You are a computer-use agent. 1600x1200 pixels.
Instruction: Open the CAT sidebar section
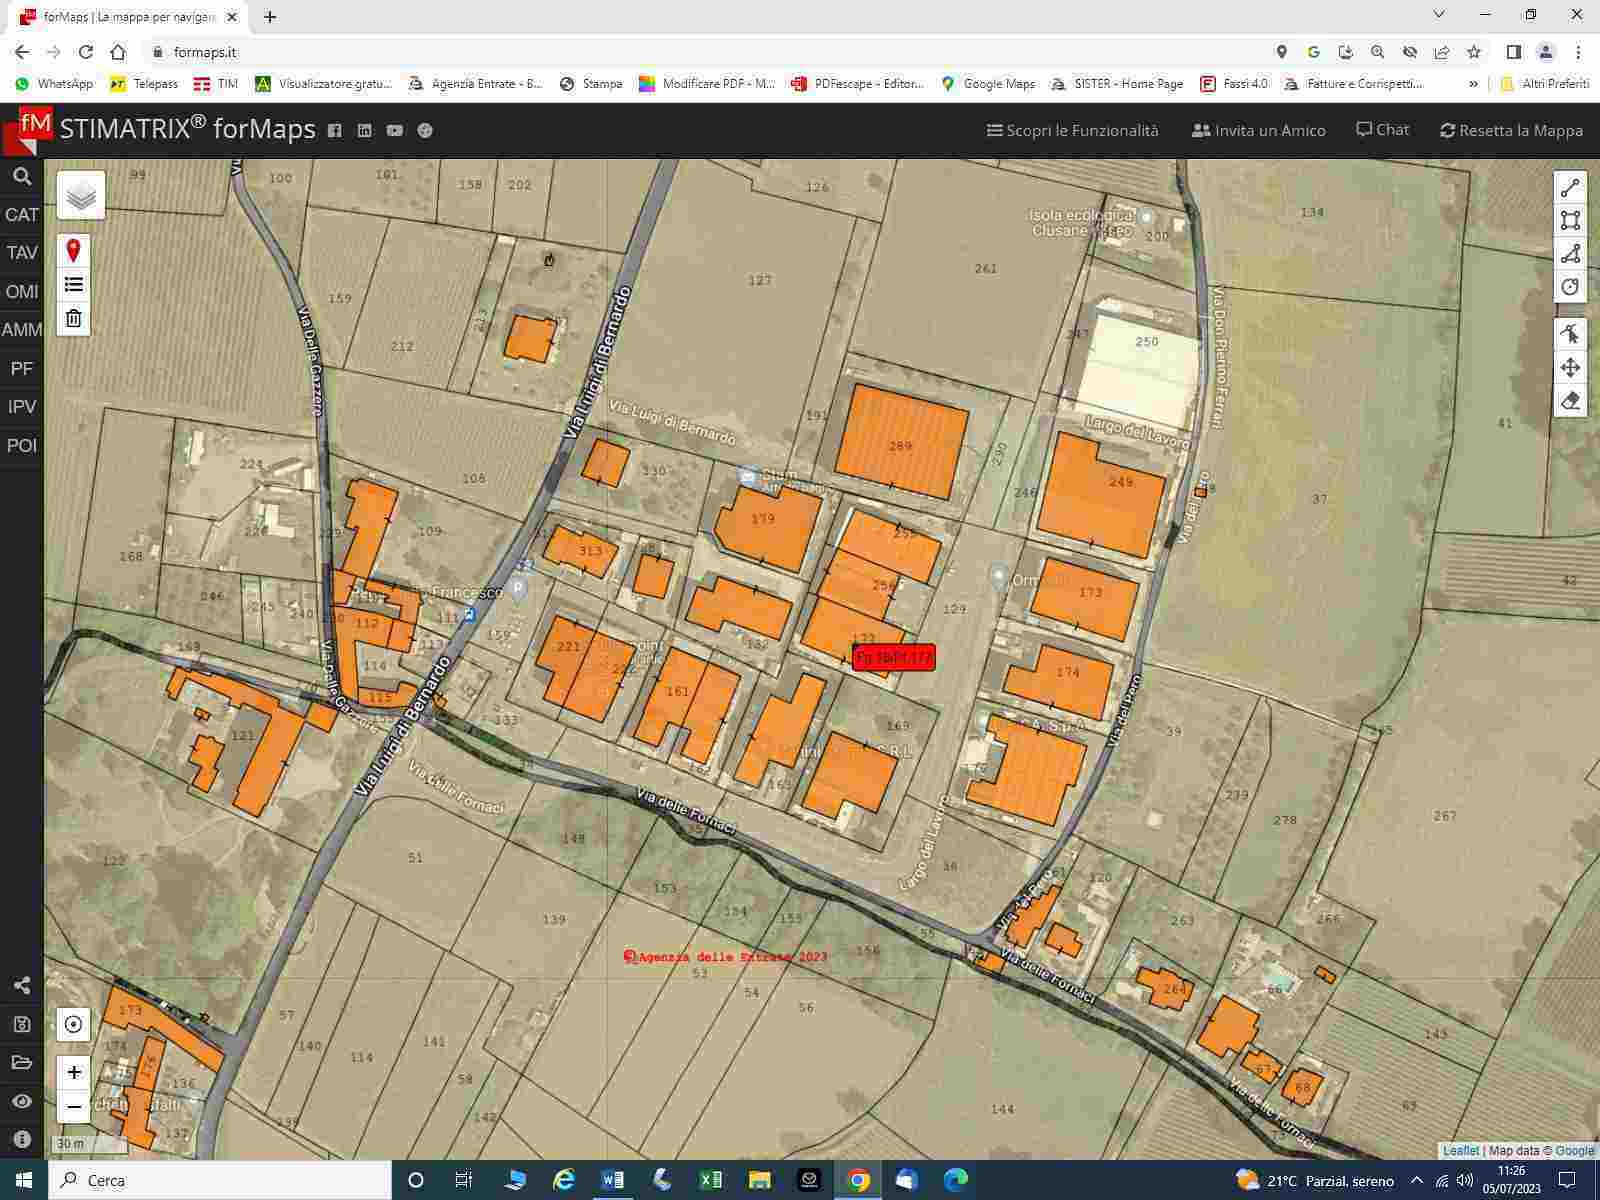[x=22, y=215]
